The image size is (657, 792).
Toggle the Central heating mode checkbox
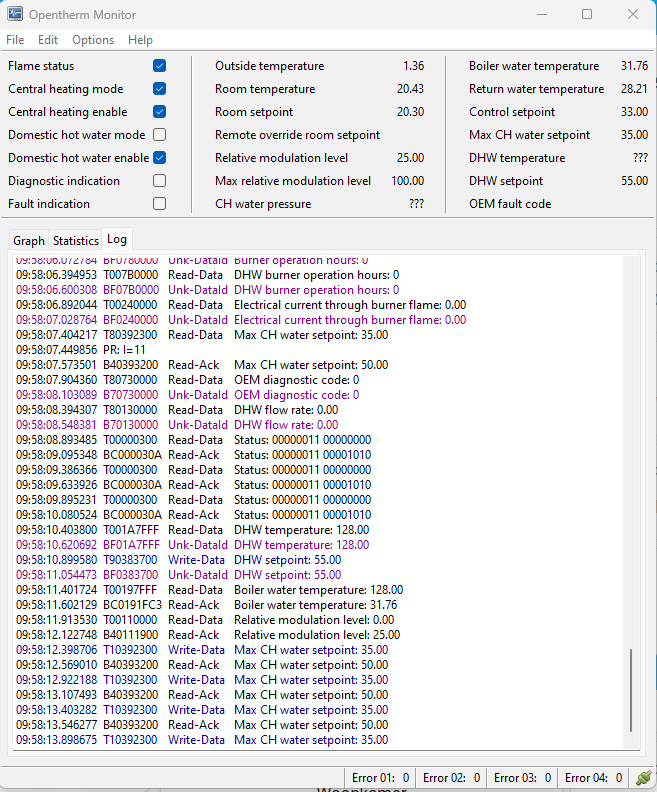pos(159,89)
